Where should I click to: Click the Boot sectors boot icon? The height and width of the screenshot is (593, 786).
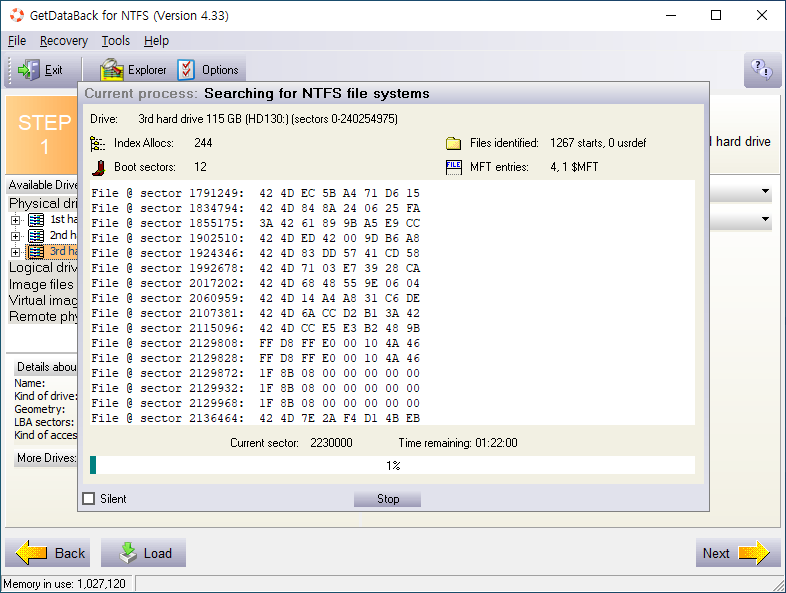pos(98,167)
